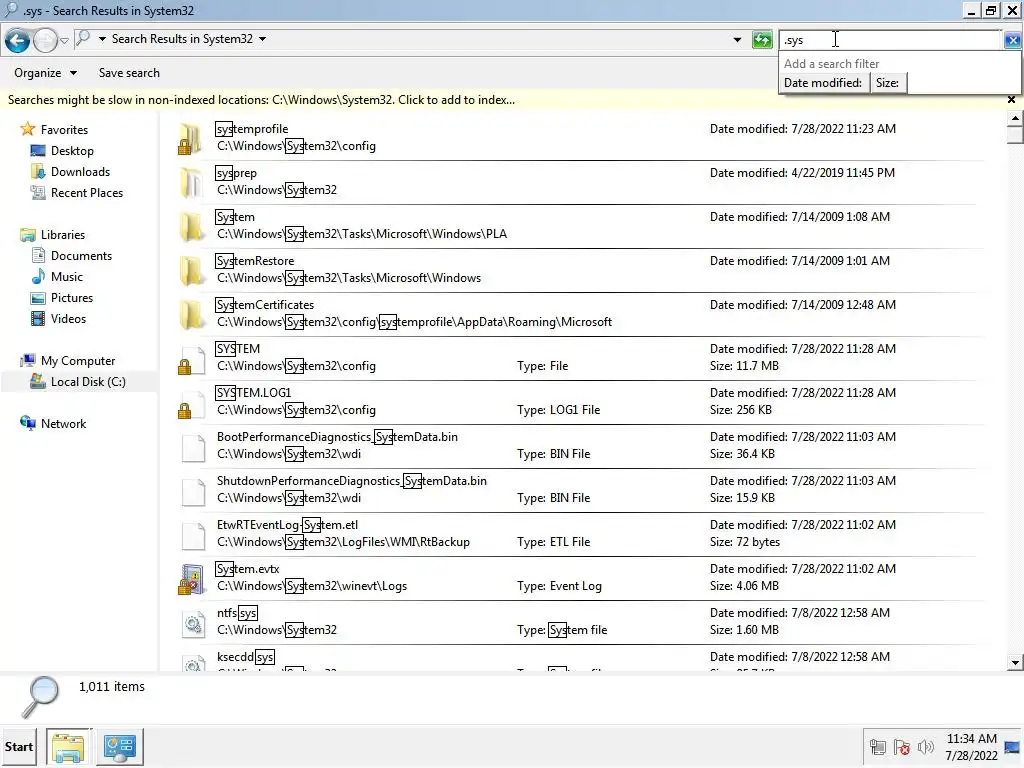Open Windows Explorer from the taskbar
The image size is (1024, 768).
[68, 747]
